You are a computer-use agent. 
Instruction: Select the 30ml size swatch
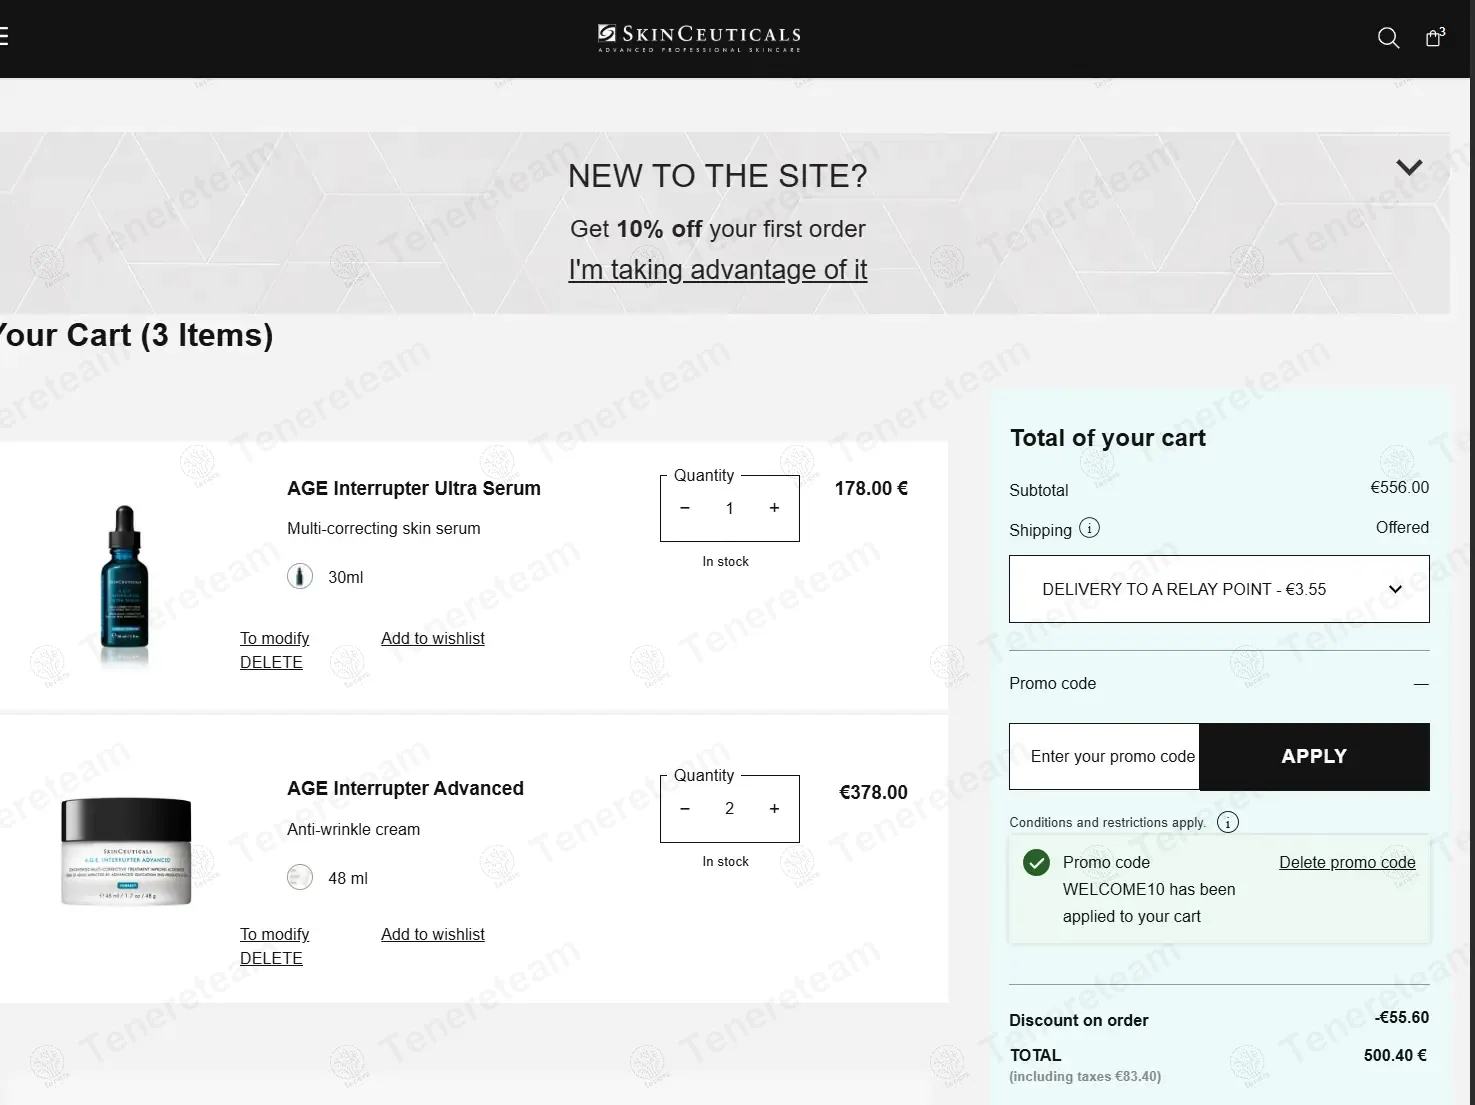pos(300,577)
